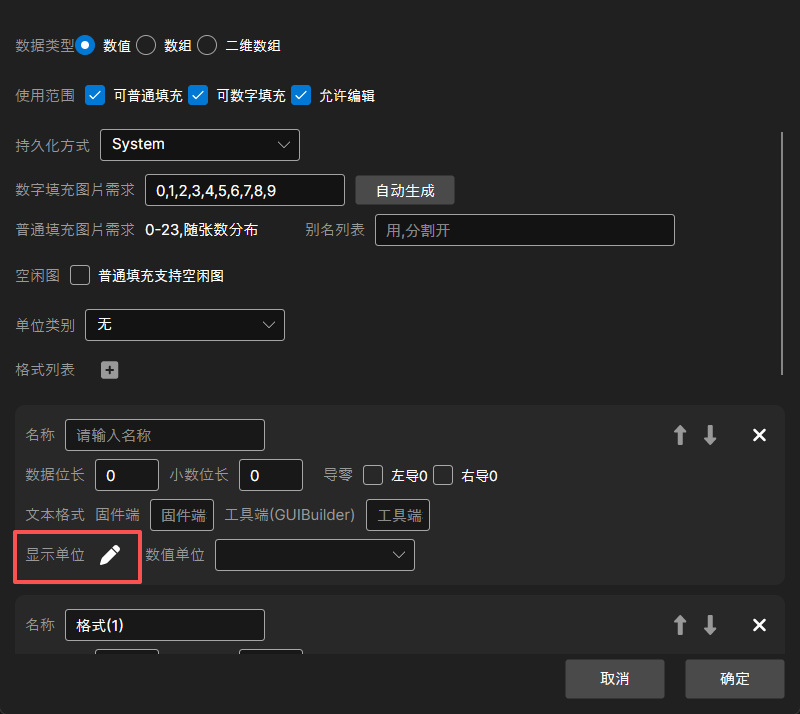800x714 pixels.
Task: Uncheck the 可普通填充 checkbox
Action: (x=95, y=96)
